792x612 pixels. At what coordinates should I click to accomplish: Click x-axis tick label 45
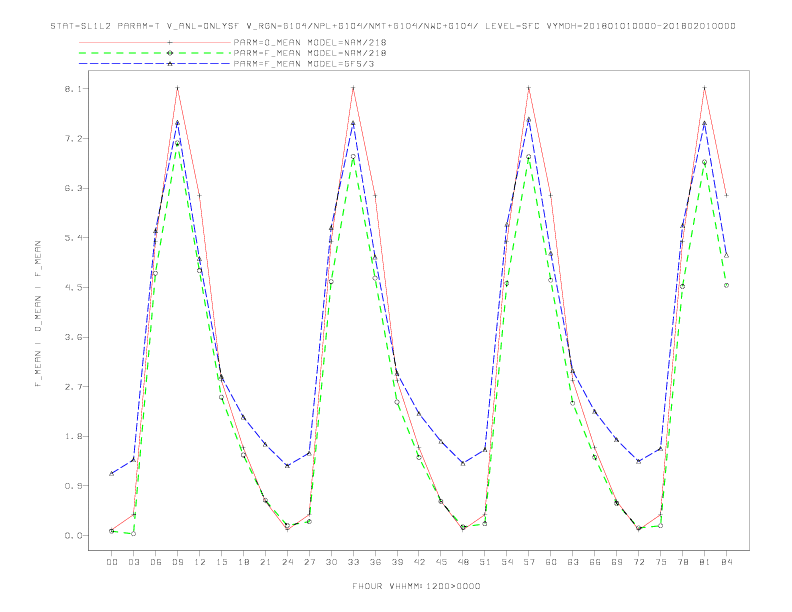pos(441,562)
